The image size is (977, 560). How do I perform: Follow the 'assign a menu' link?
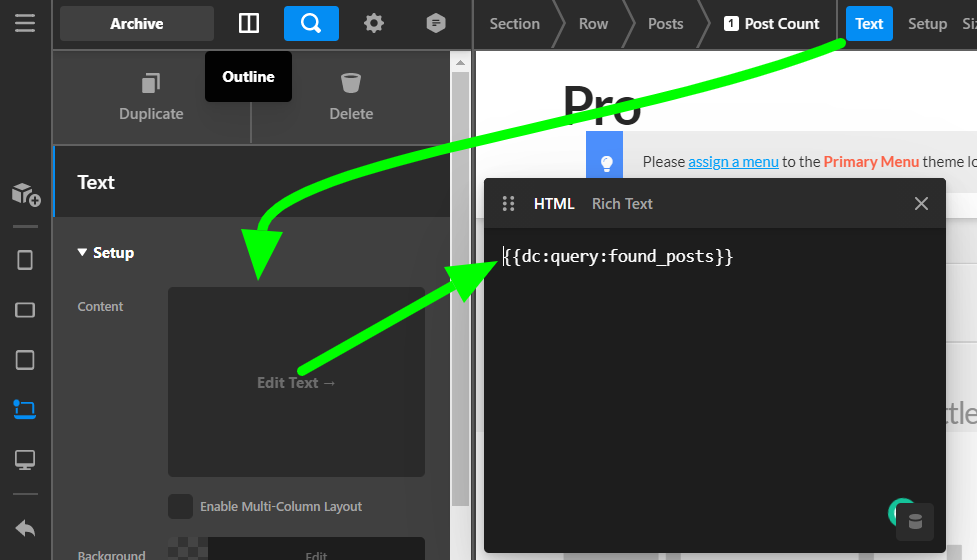[733, 161]
